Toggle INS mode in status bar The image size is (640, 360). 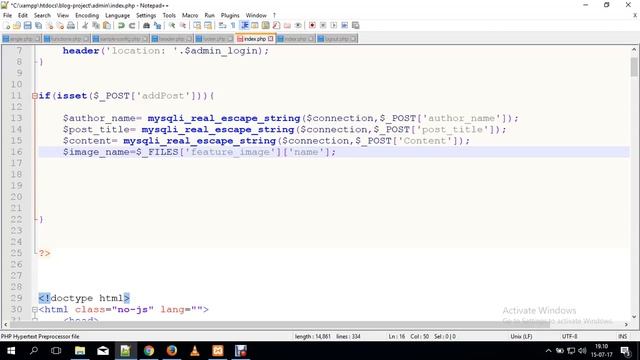coord(622,336)
